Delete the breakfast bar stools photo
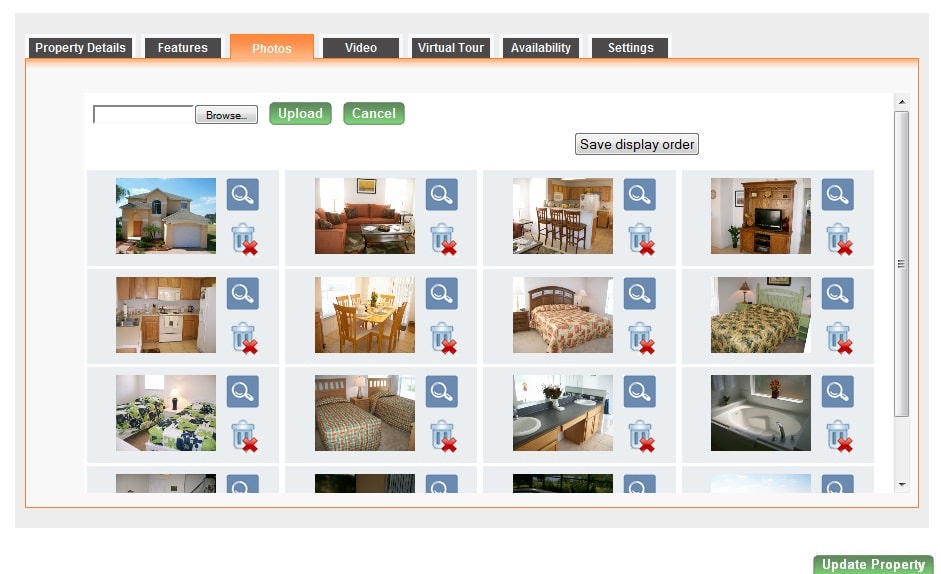Screen dimensions: 941x574 642,239
